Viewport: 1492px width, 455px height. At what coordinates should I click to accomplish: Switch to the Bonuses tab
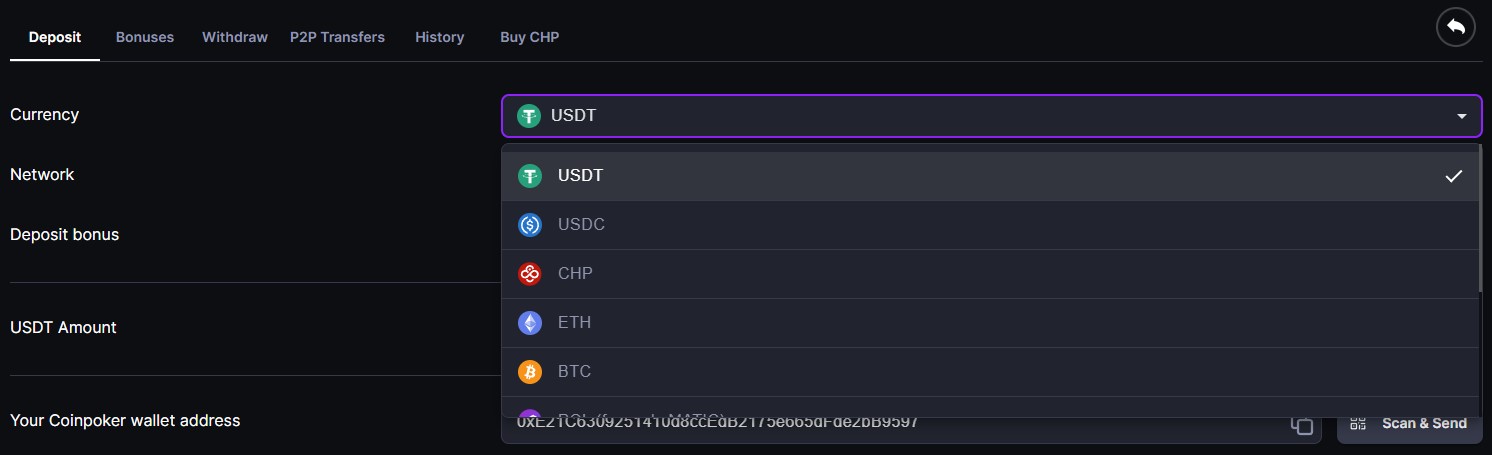pyautogui.click(x=145, y=37)
